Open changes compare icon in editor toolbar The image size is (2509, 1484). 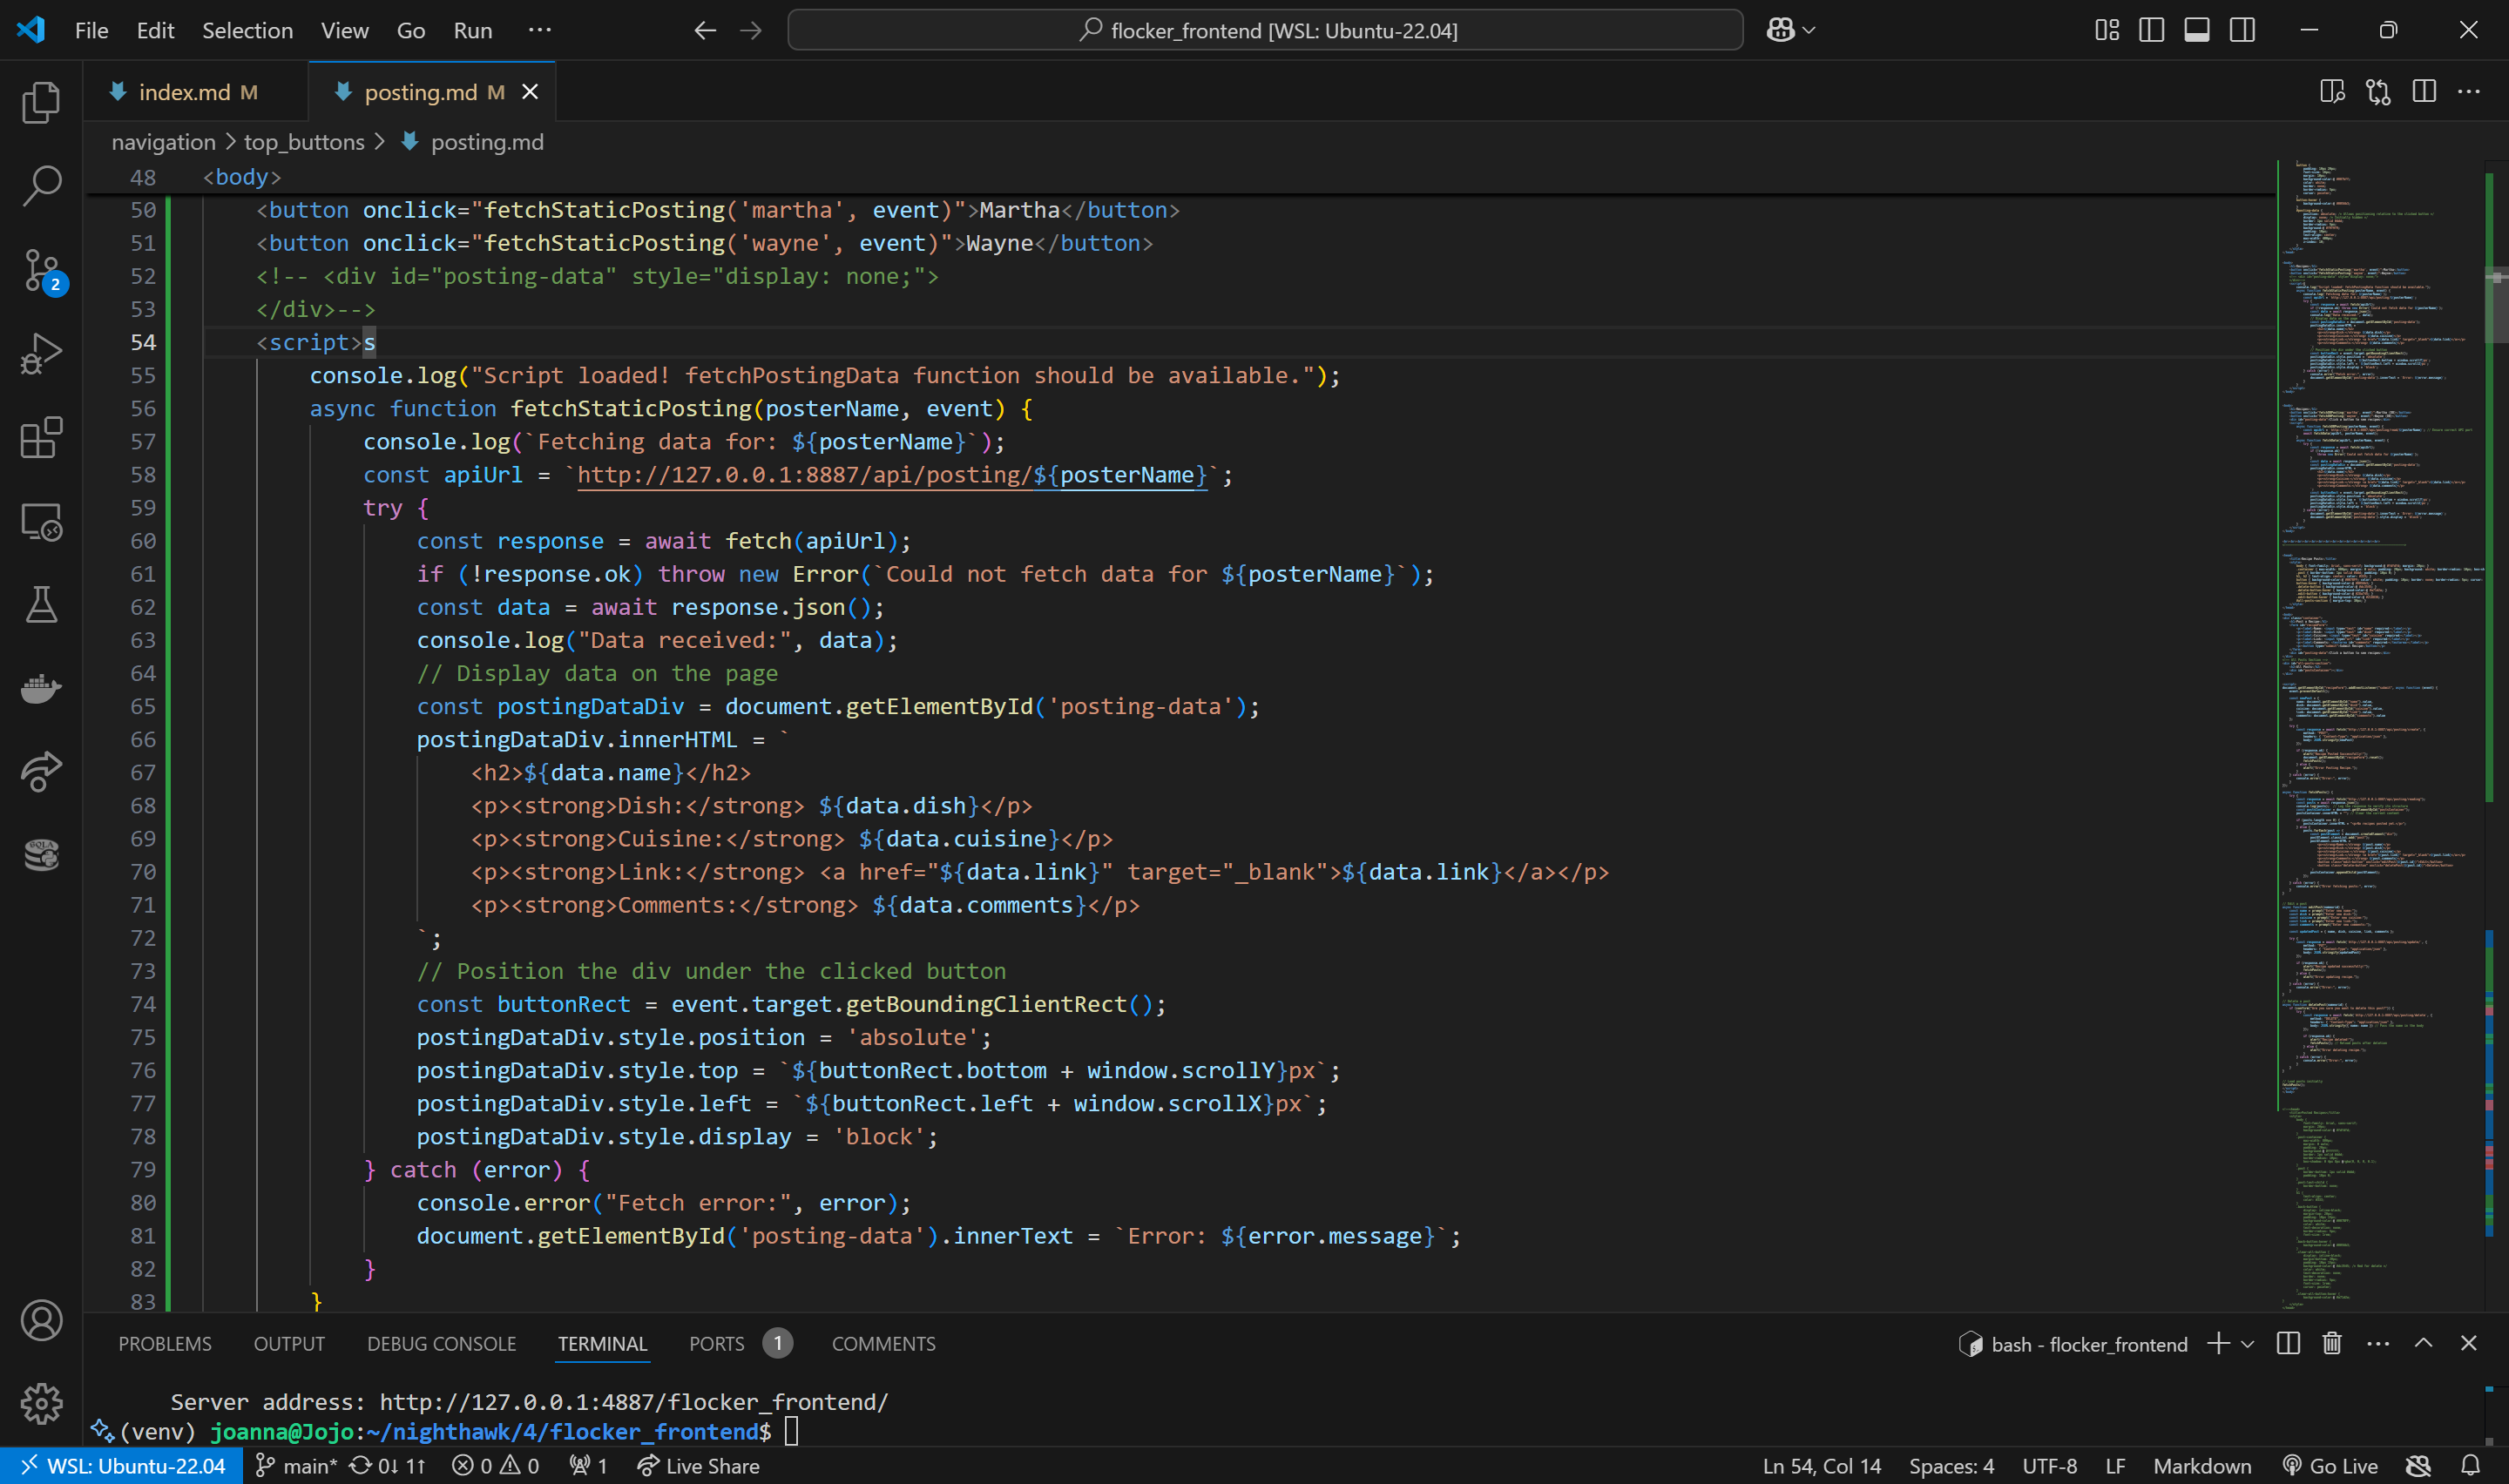coord(2378,92)
